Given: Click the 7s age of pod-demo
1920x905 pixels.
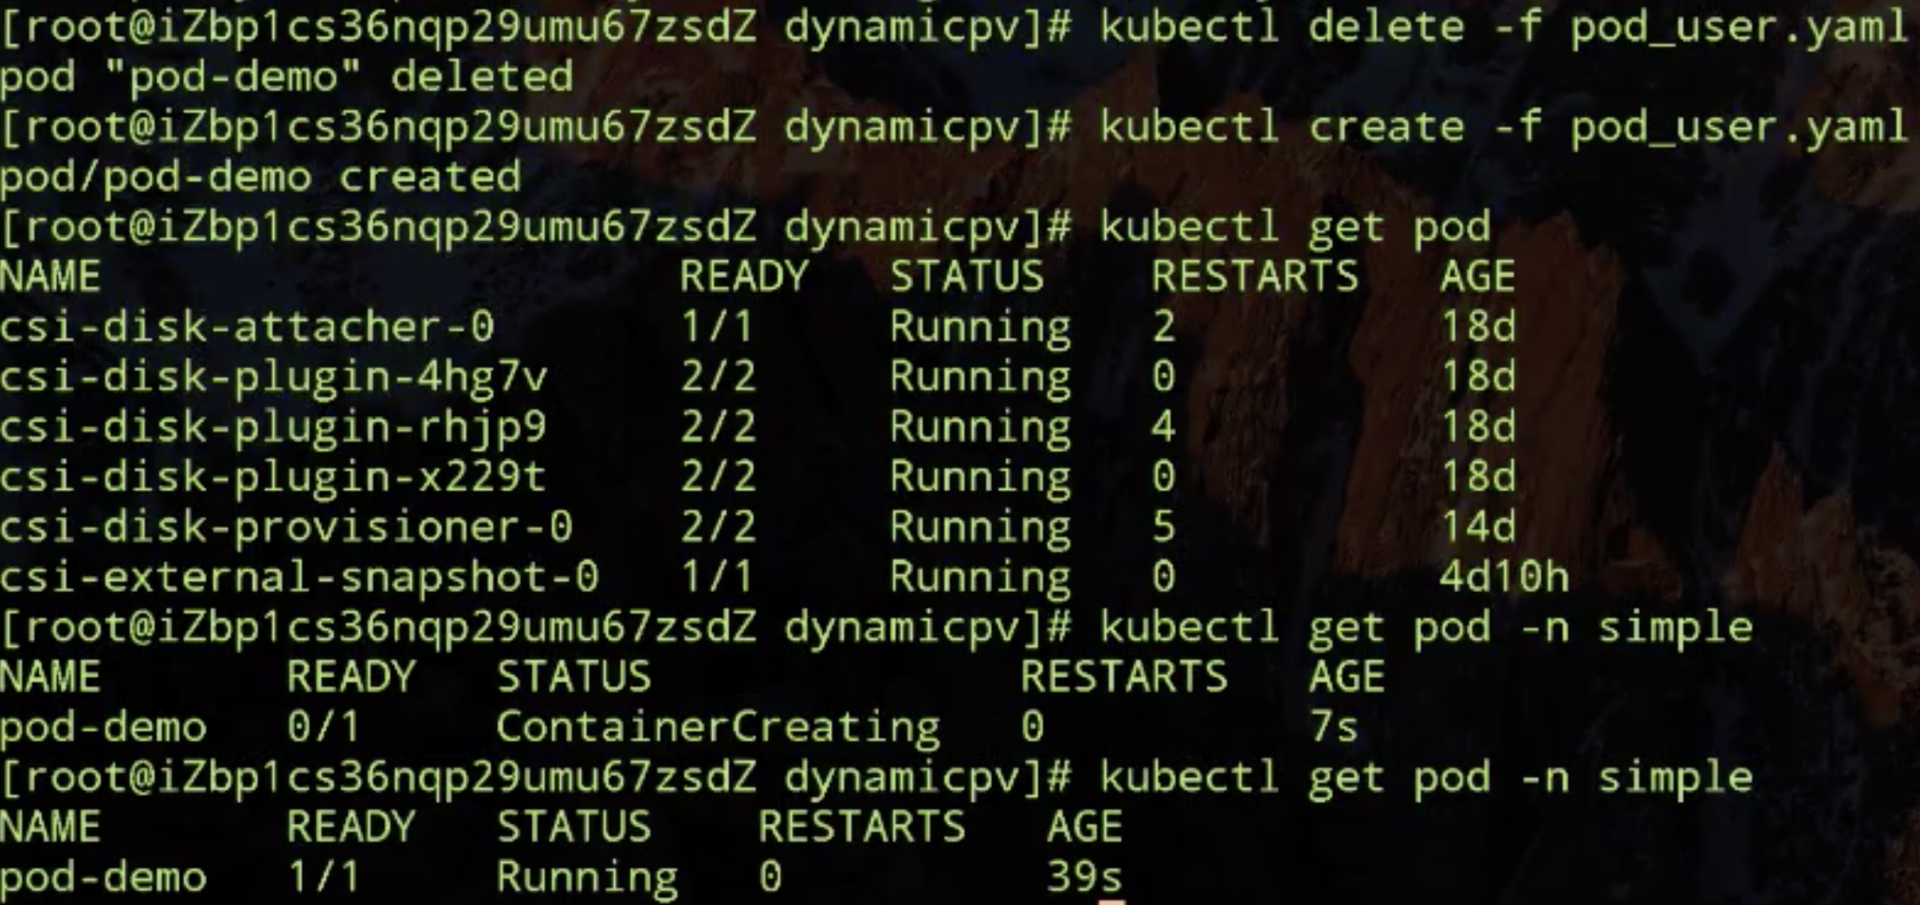Looking at the screenshot, I should [x=1334, y=727].
